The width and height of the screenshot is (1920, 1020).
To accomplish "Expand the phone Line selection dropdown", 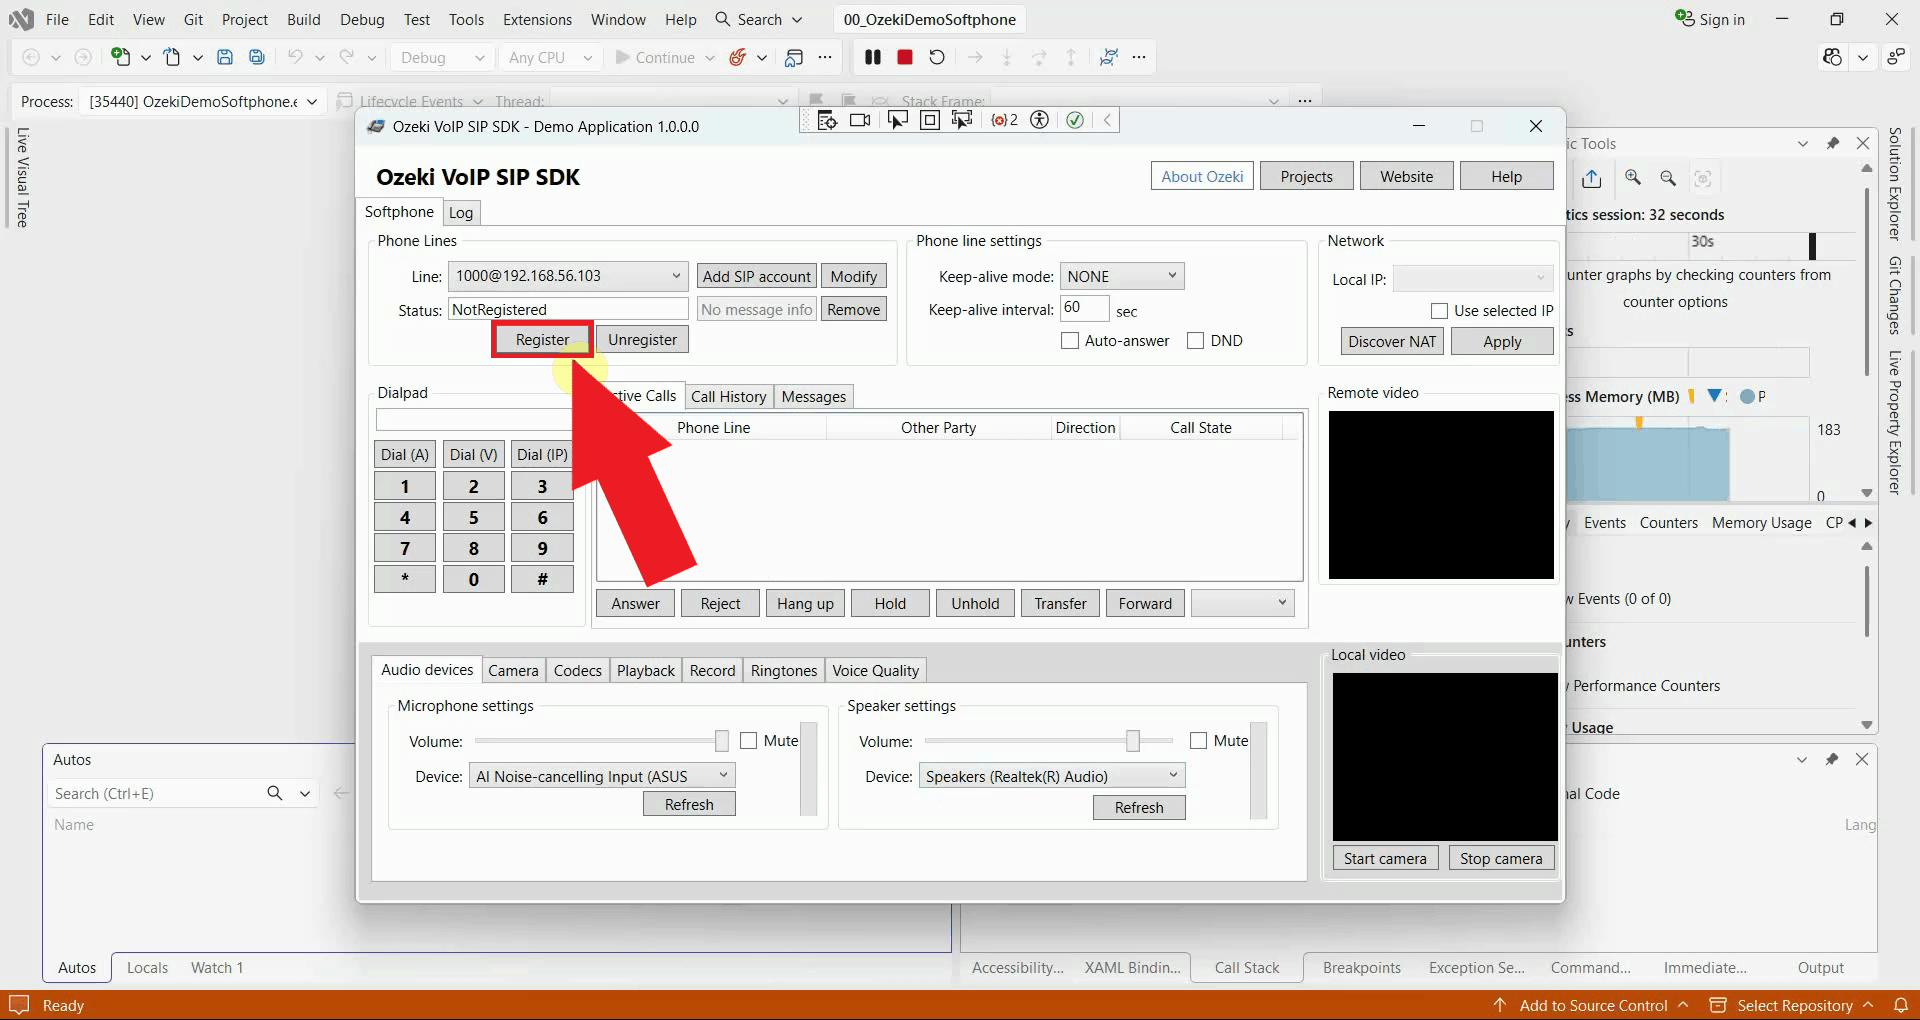I will [568, 276].
